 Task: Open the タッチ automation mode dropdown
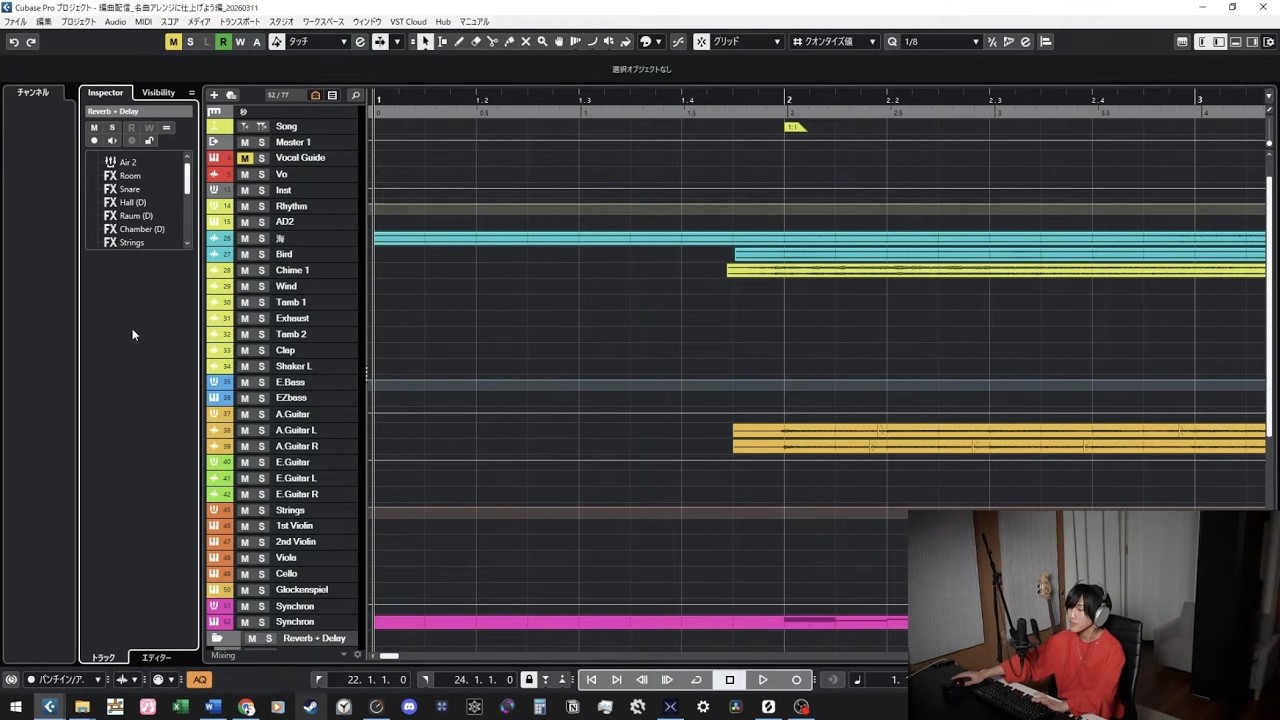point(318,42)
